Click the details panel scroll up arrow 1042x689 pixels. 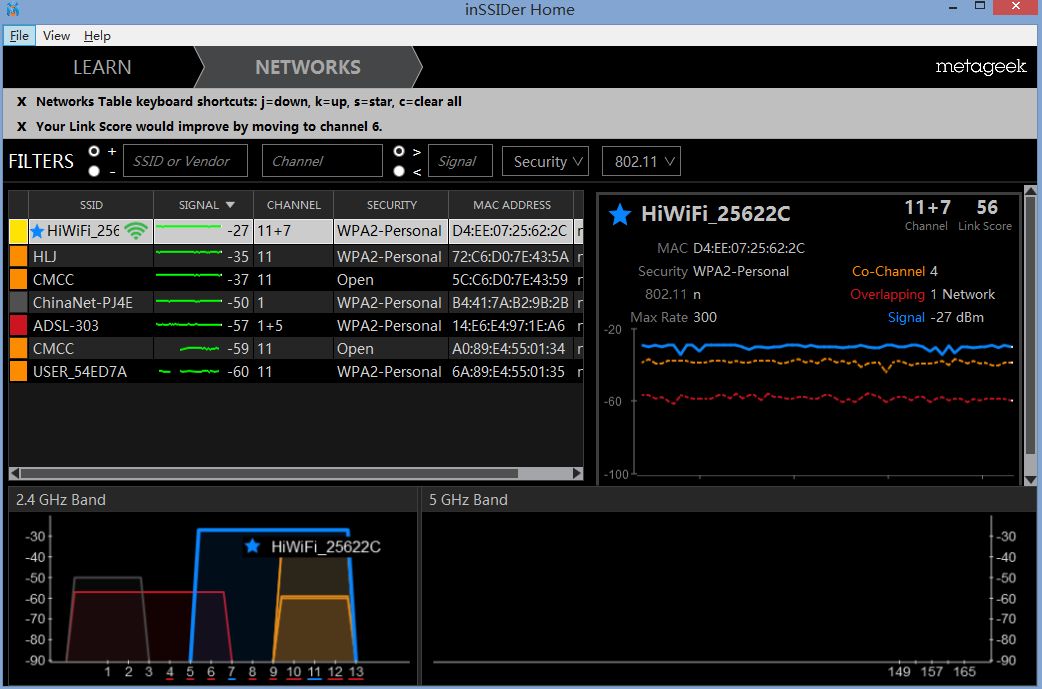[1030, 191]
